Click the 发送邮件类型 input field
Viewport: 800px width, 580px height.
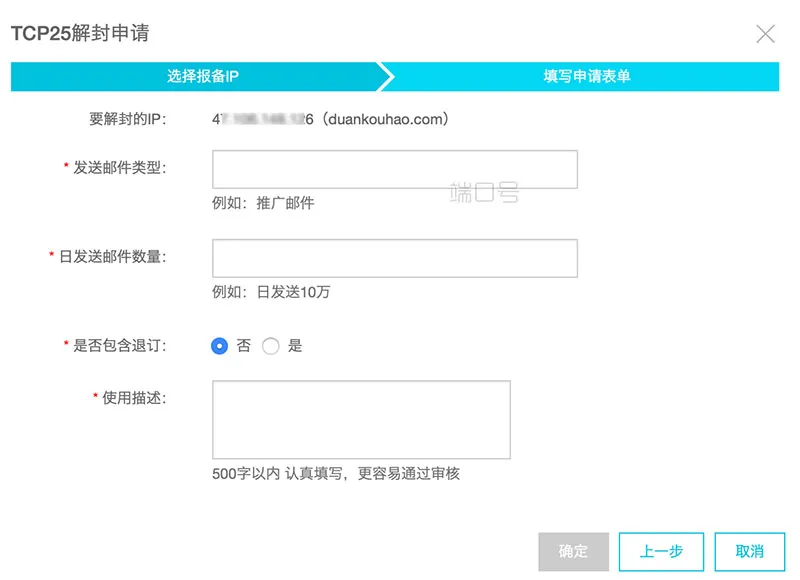tap(393, 169)
